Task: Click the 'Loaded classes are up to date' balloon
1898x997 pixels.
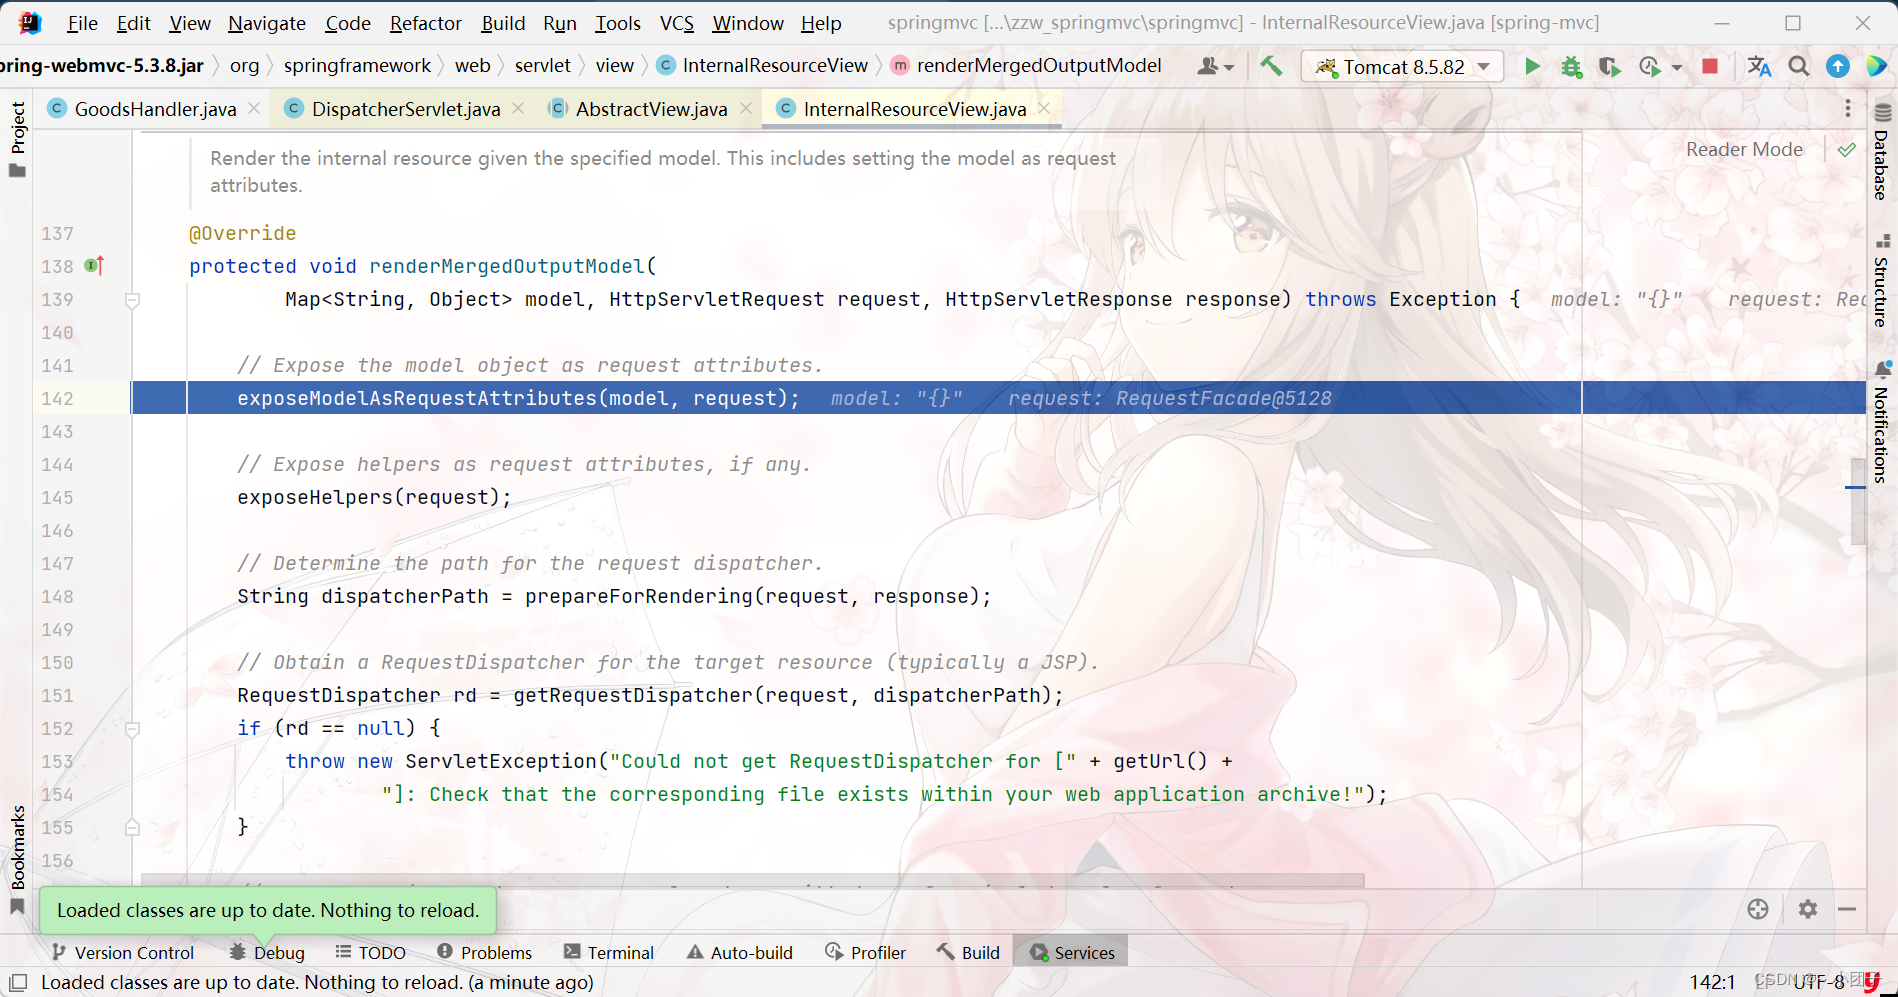Action: (x=268, y=910)
